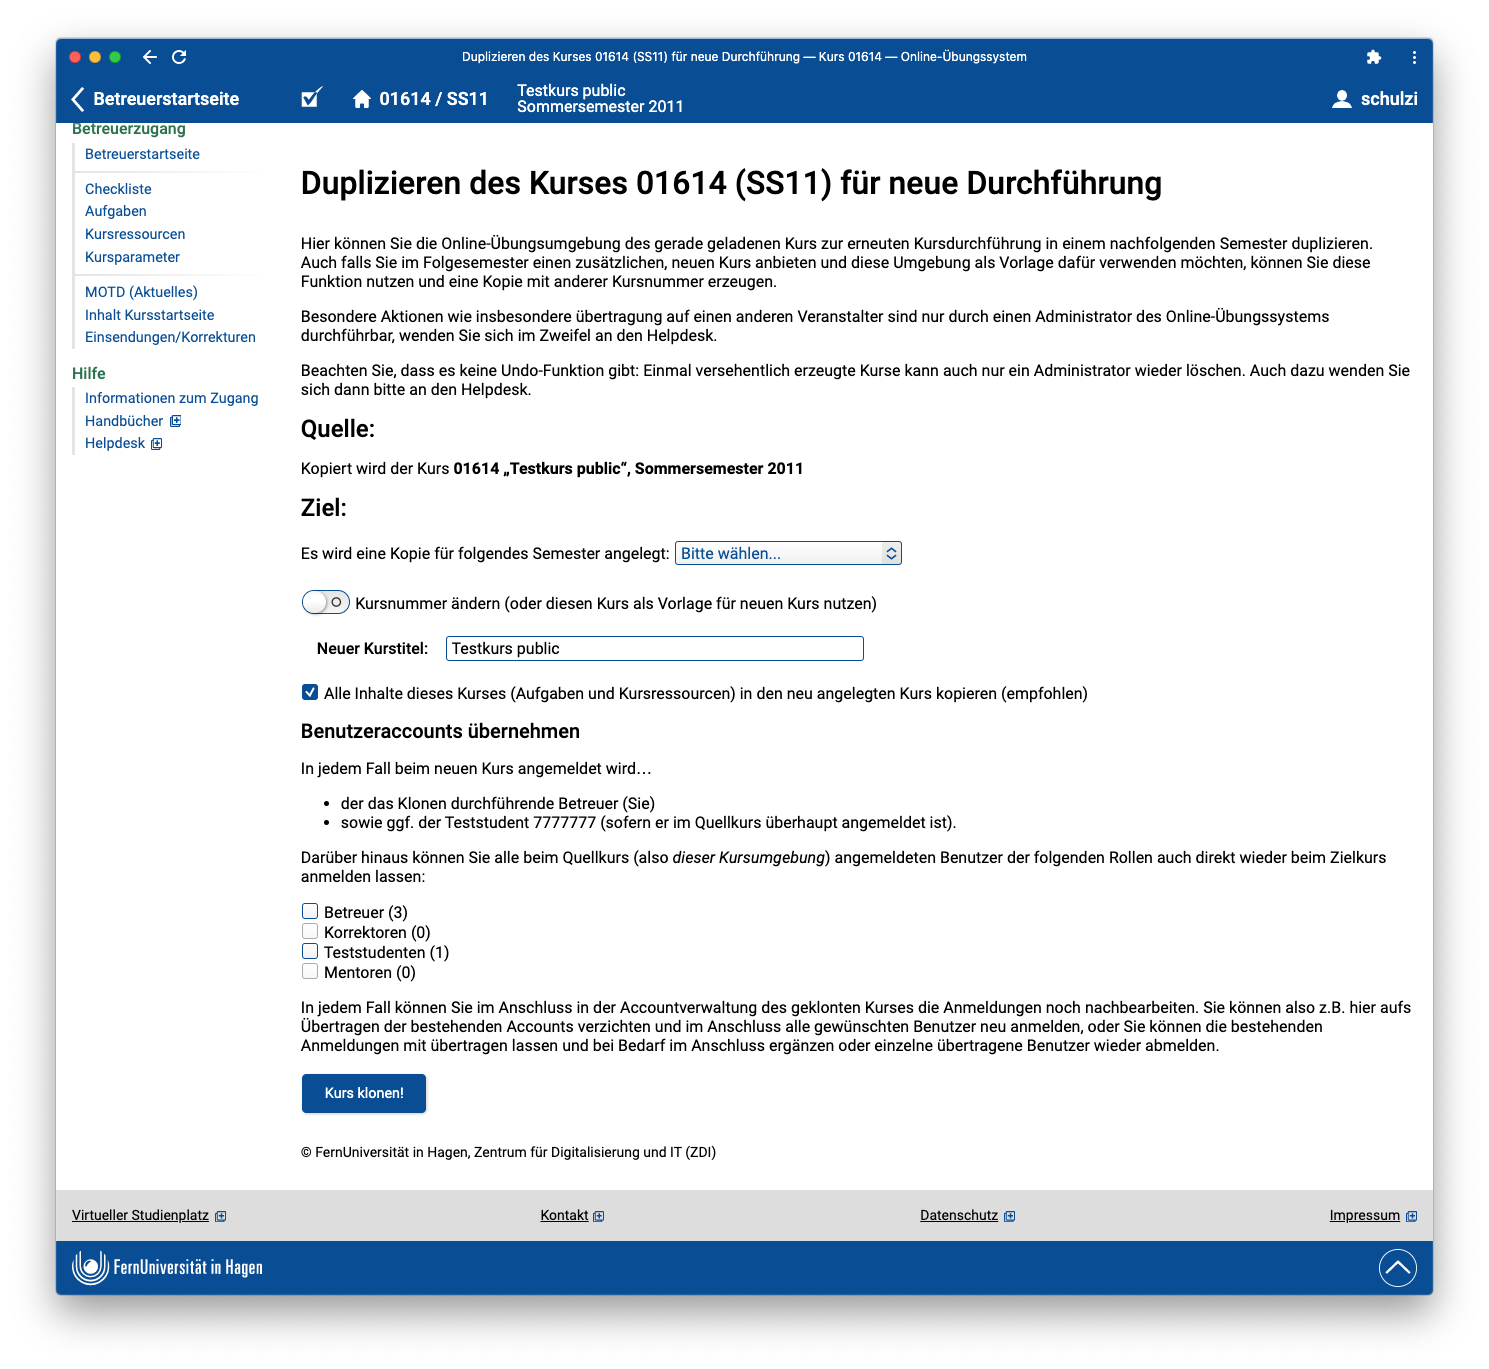Open MOTD (Aktuelles) in the sidebar

(141, 292)
